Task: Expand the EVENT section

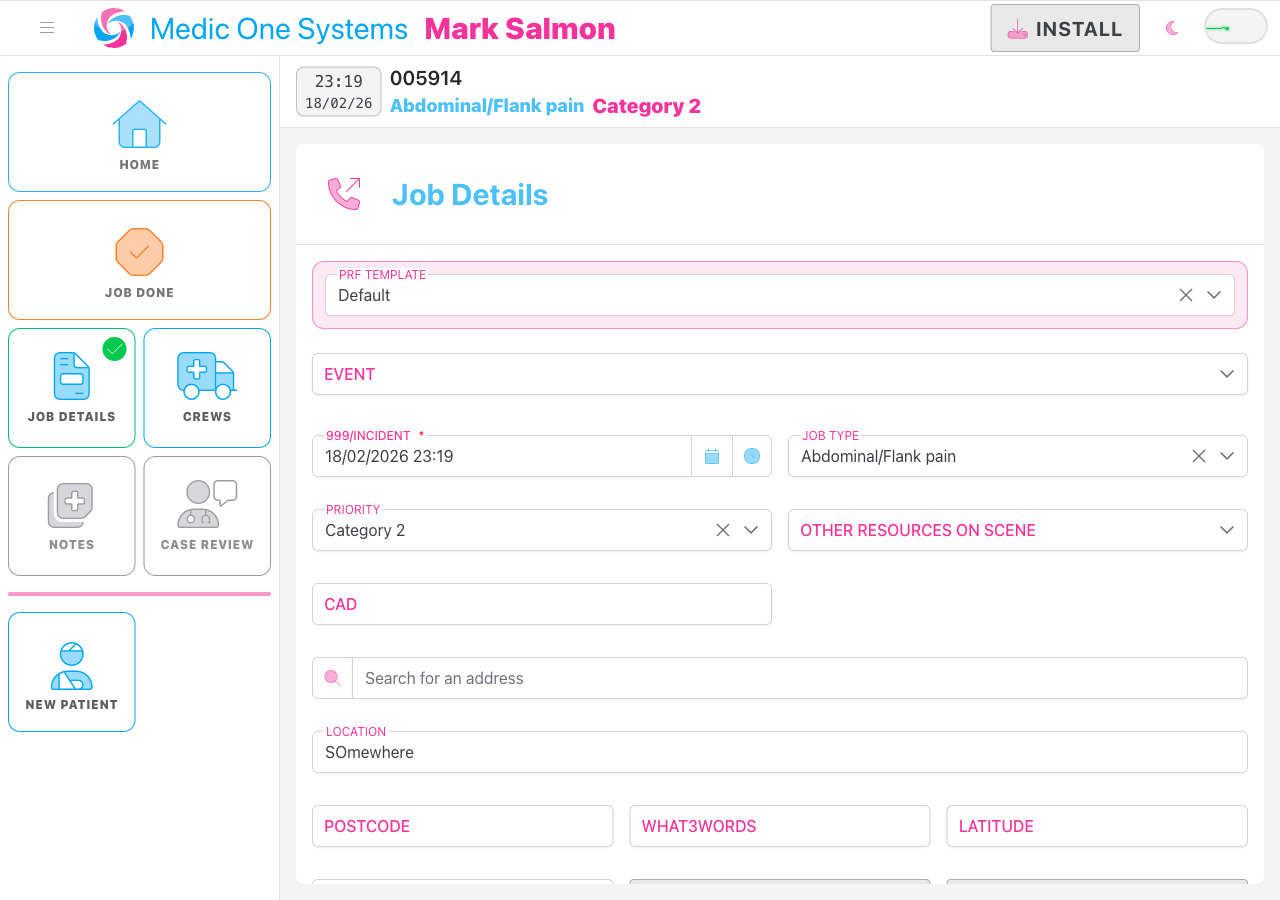Action: point(1227,374)
